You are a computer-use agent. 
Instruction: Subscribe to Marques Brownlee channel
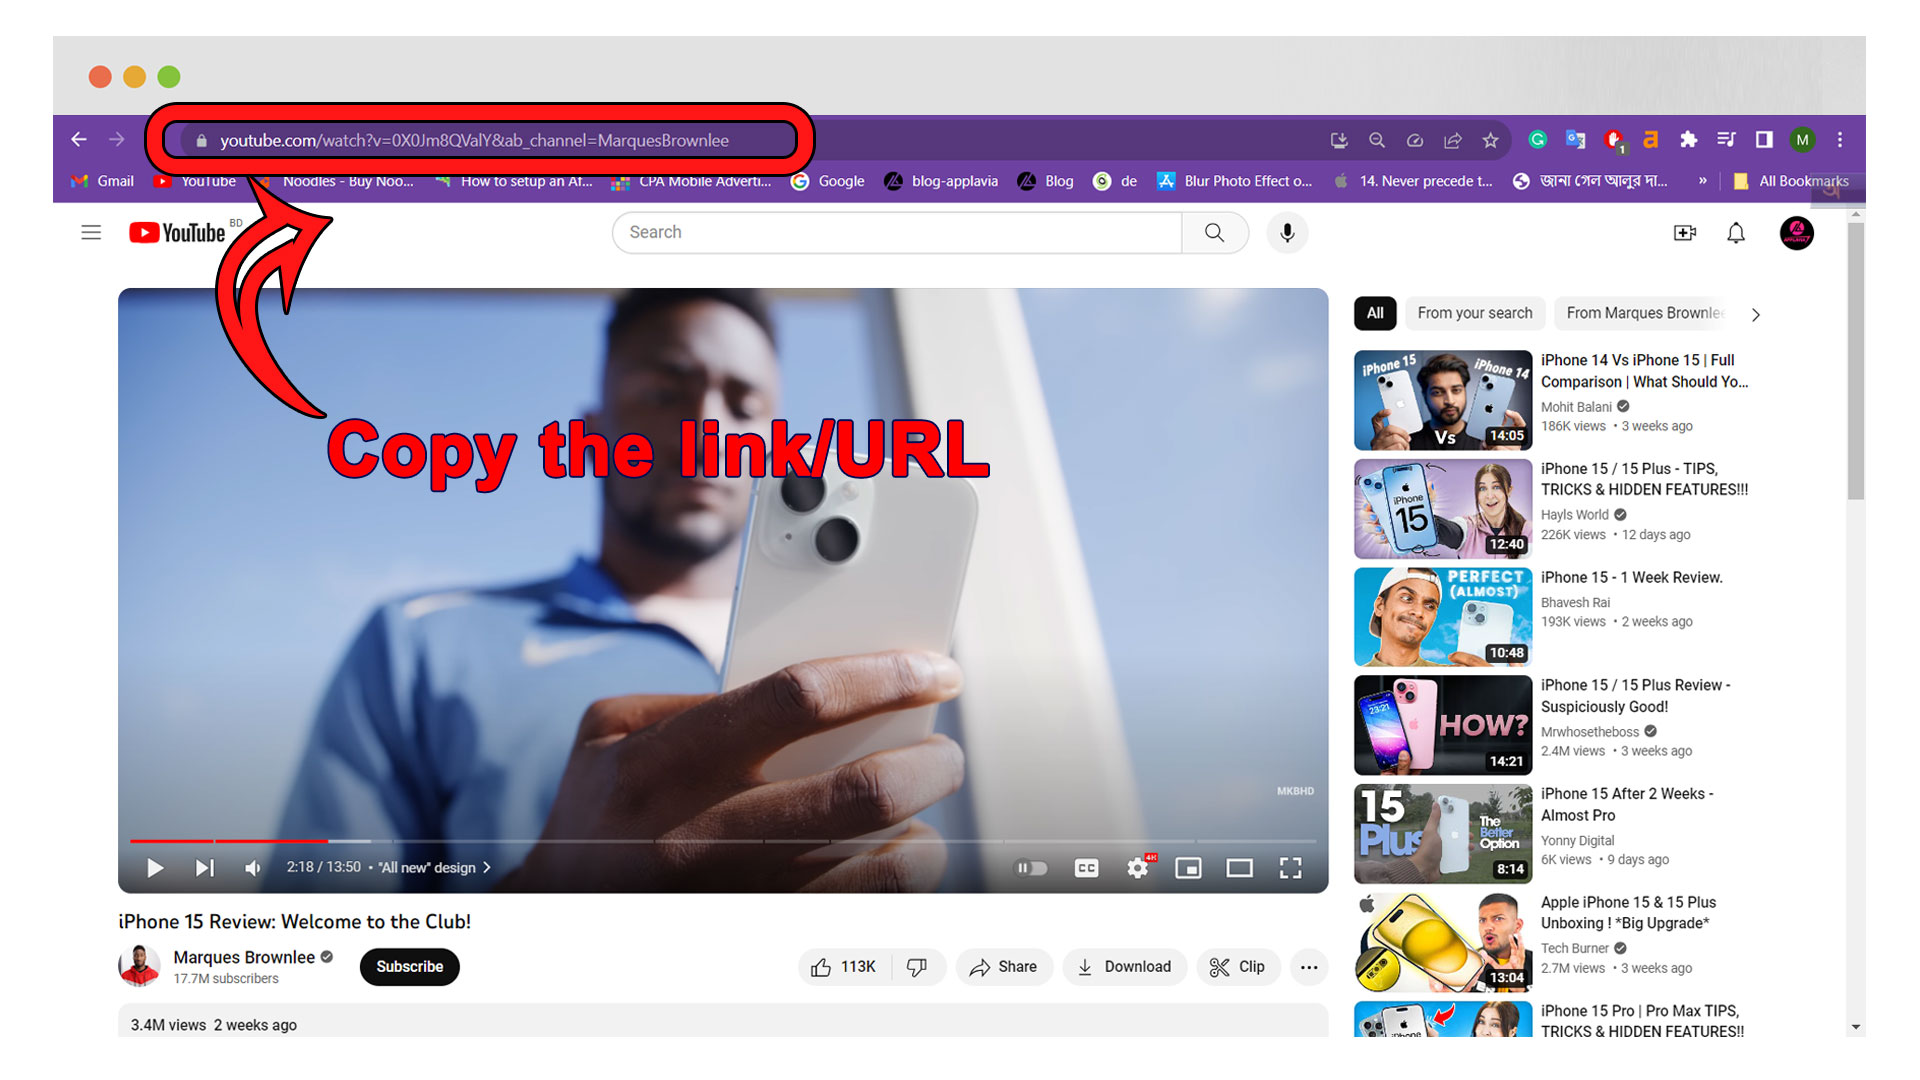pyautogui.click(x=409, y=967)
